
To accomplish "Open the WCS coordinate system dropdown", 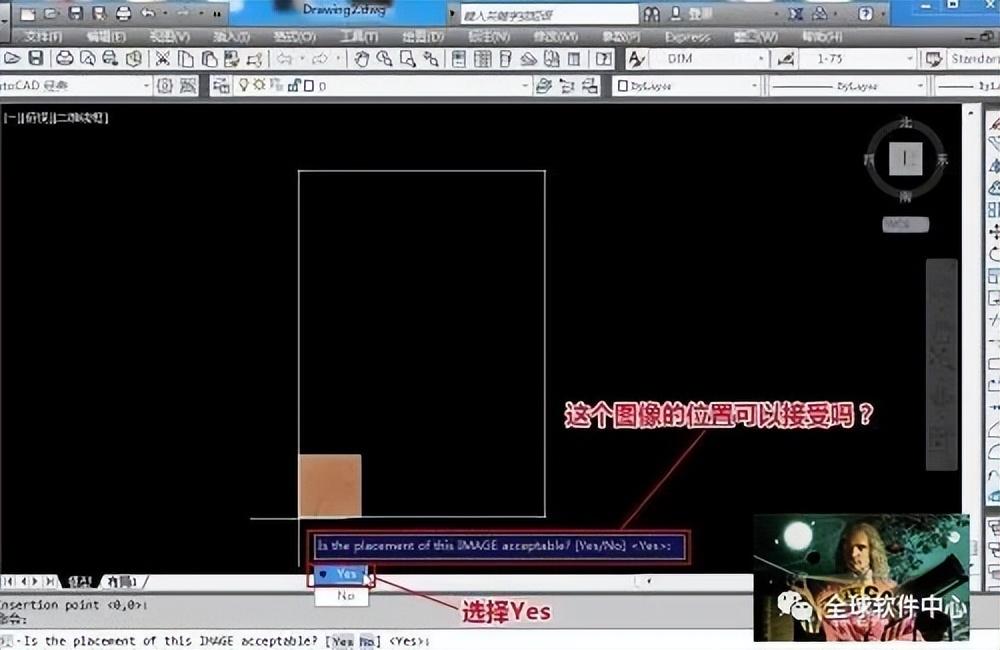I will pyautogui.click(x=906, y=225).
